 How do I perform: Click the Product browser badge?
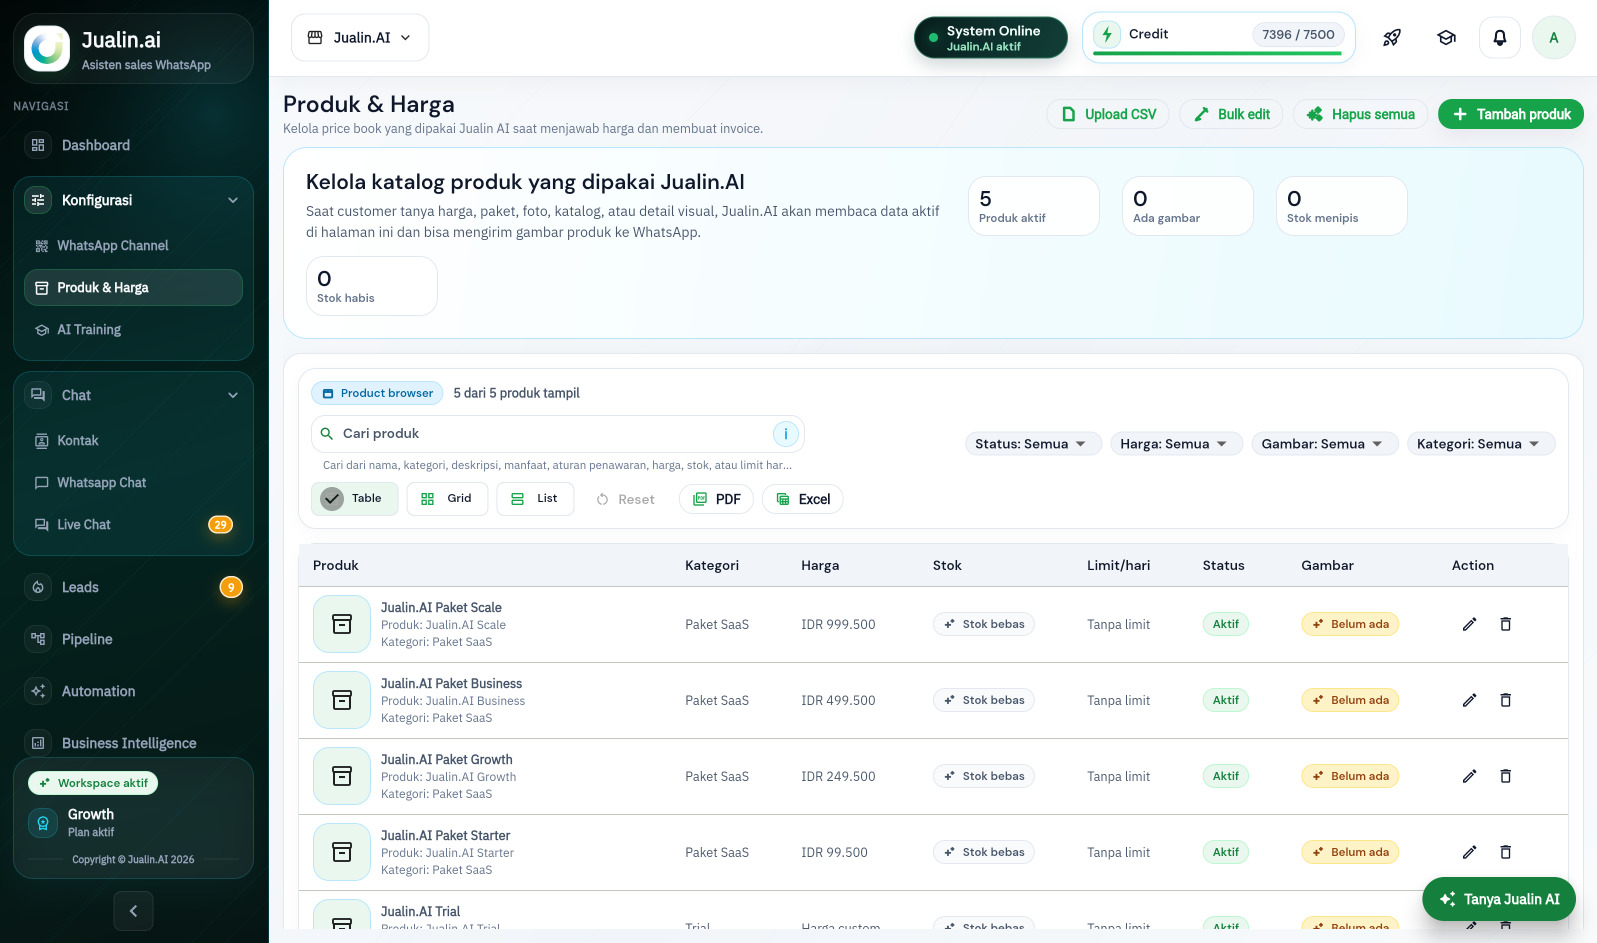click(377, 393)
